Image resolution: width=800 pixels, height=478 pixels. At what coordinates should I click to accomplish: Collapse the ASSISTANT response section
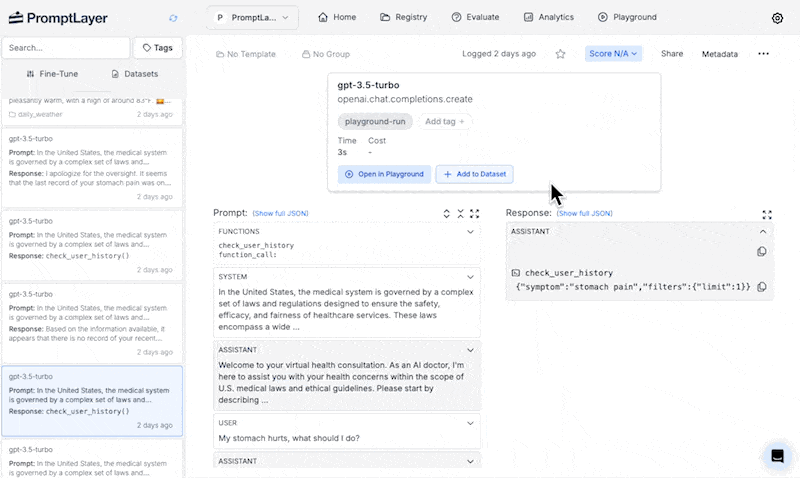763,231
